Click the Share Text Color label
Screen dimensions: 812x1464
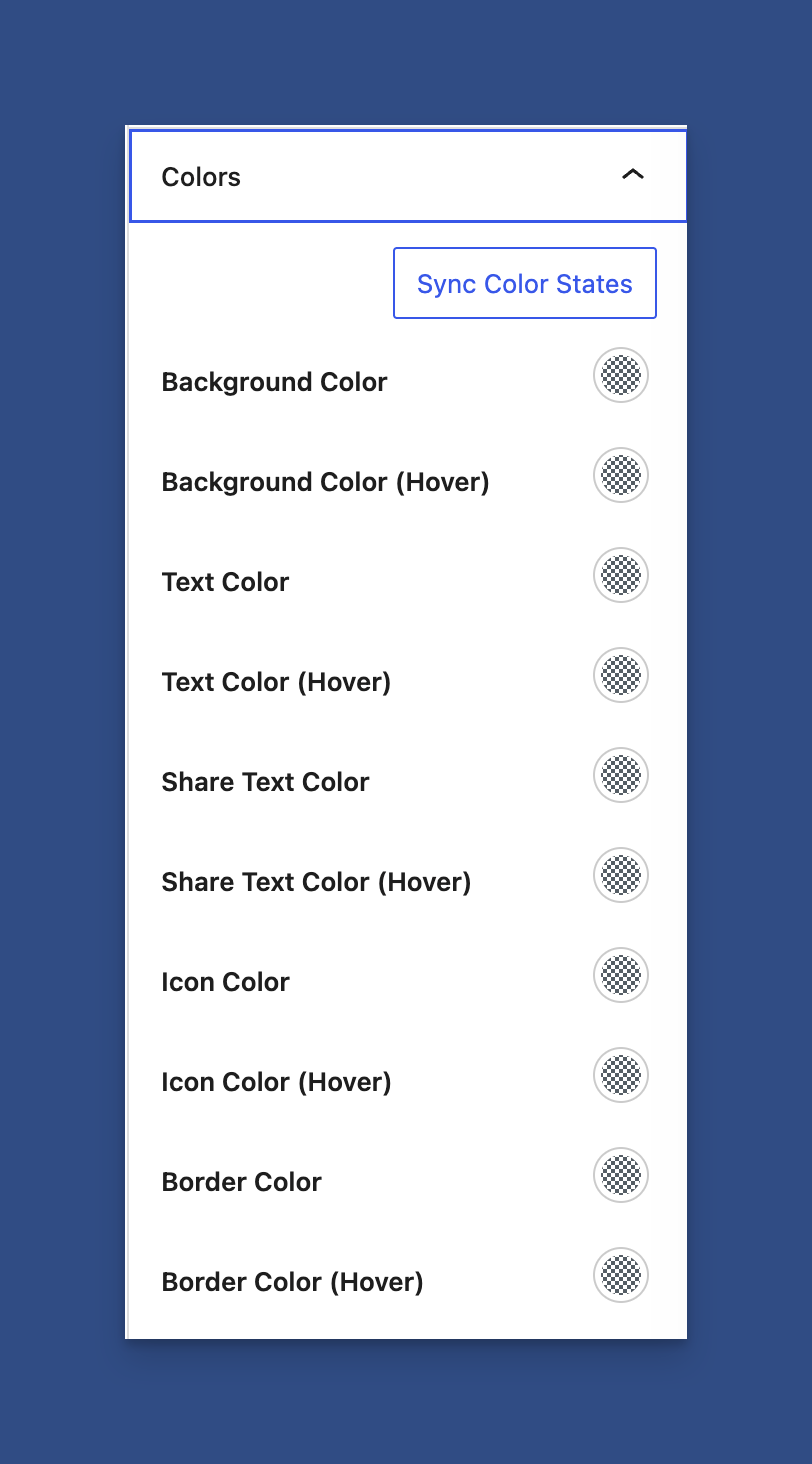(265, 782)
